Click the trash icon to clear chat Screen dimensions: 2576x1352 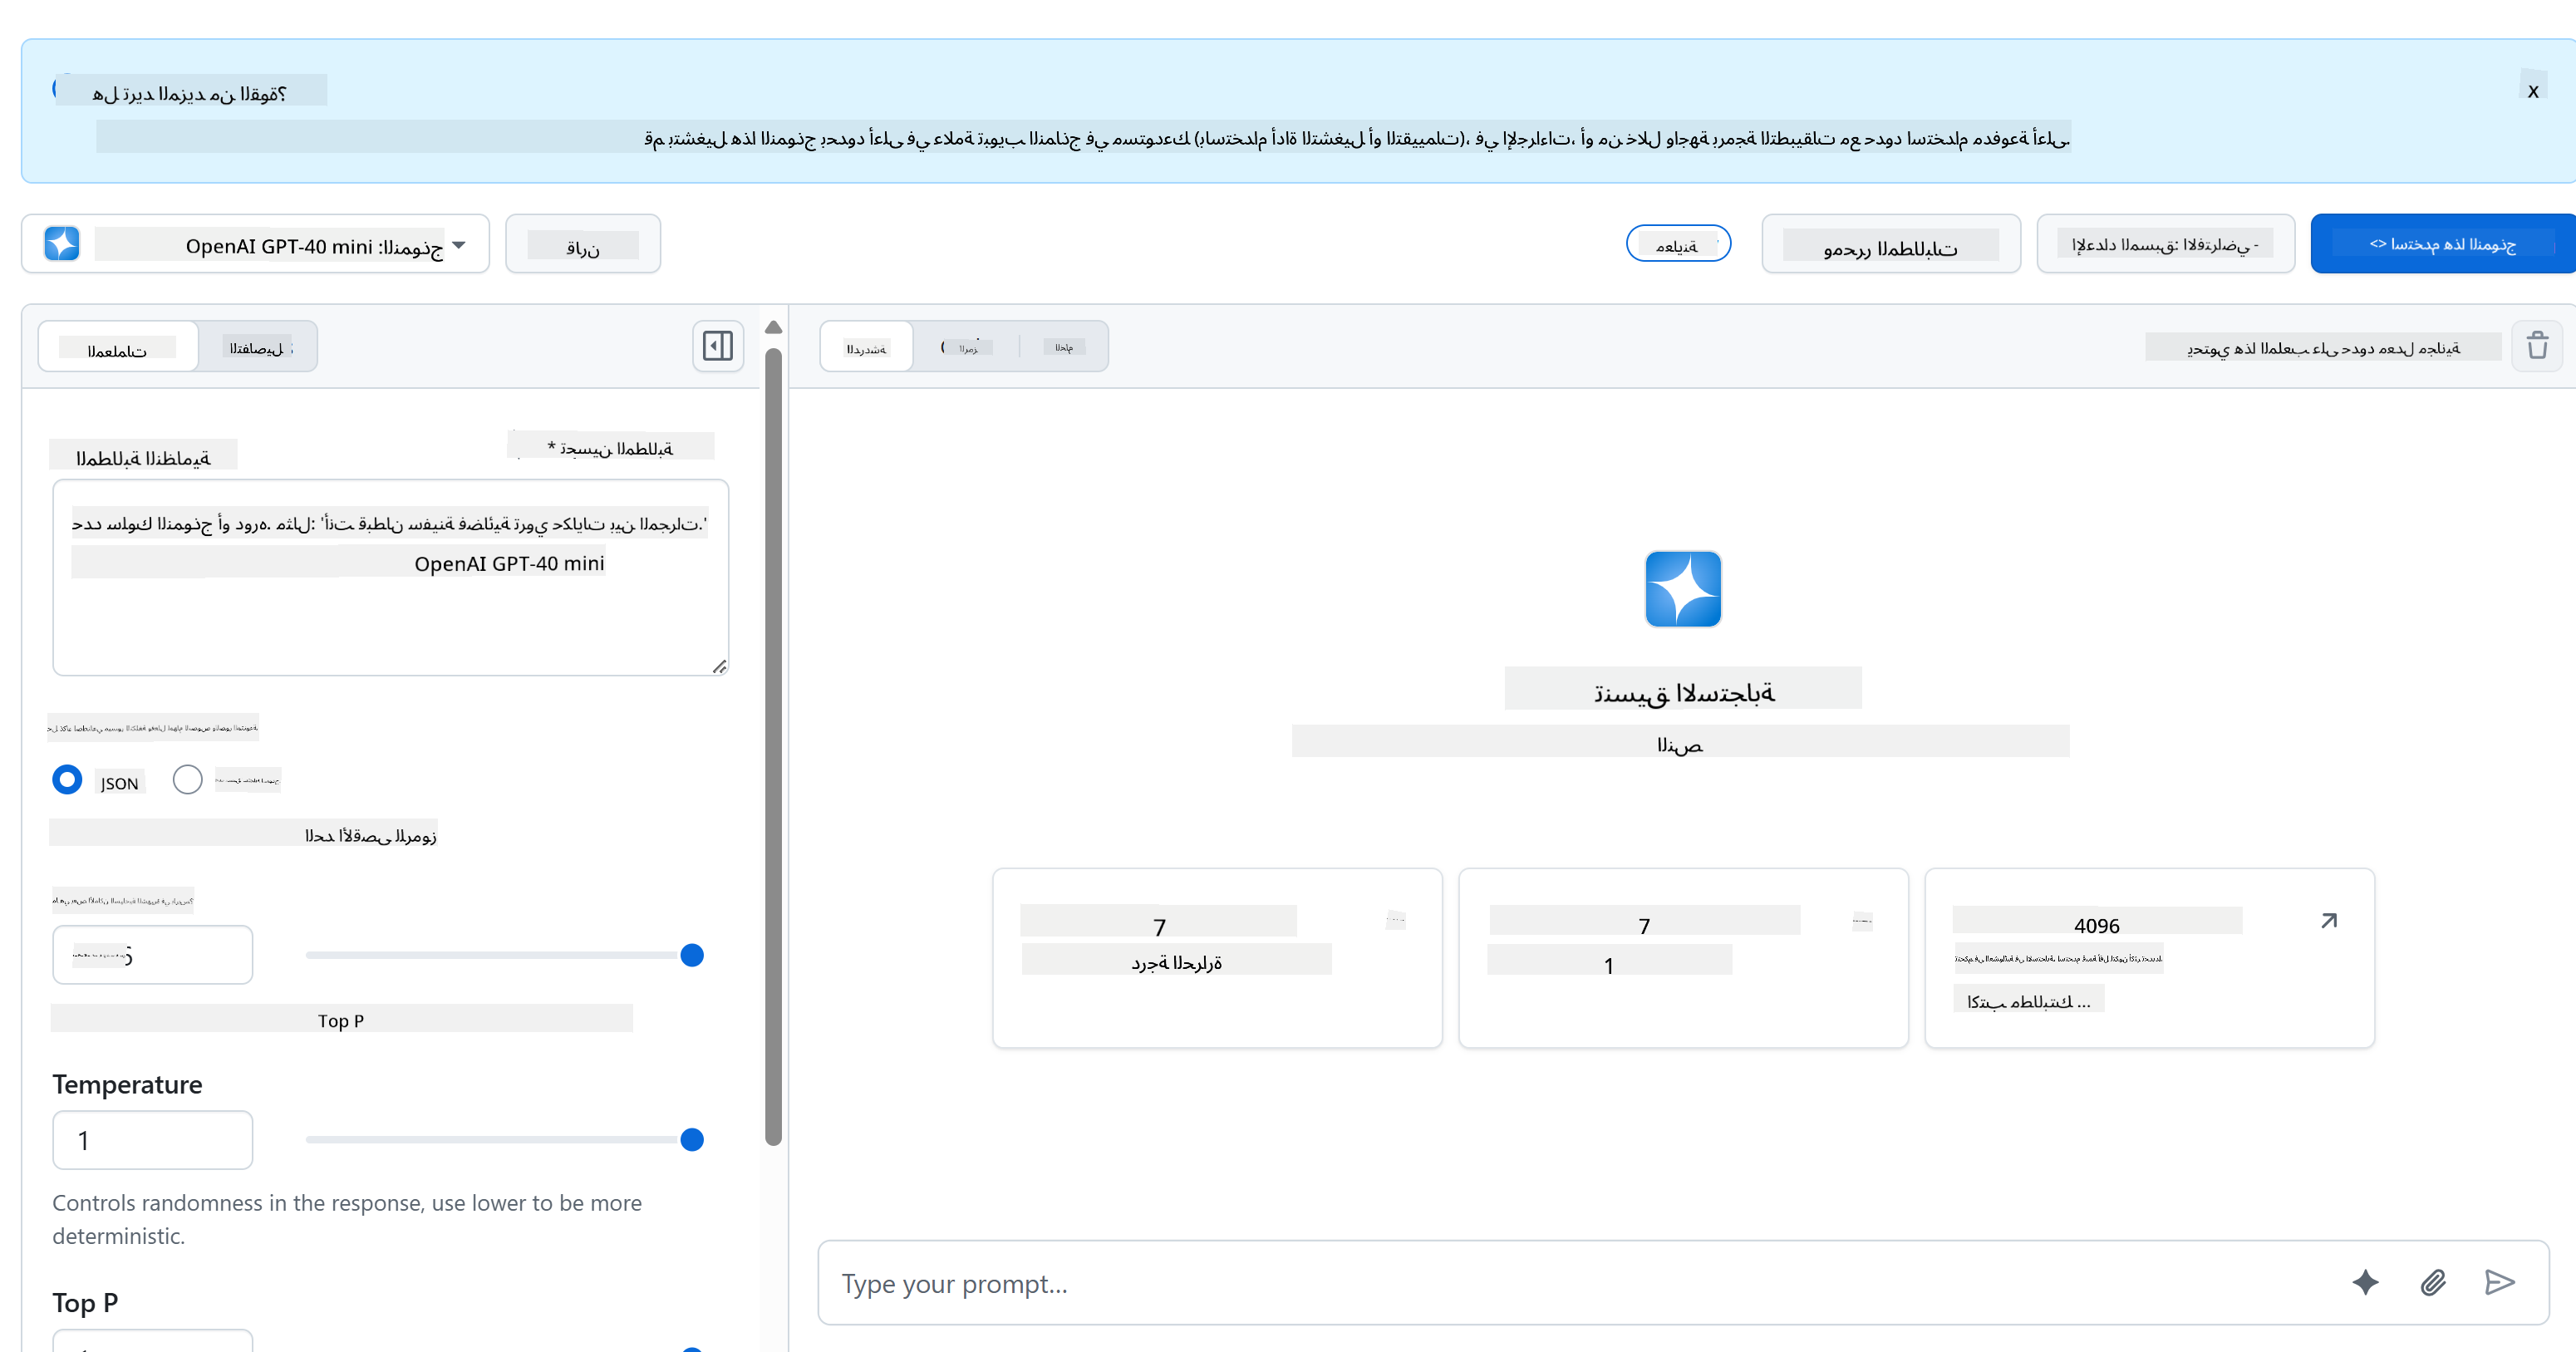[2537, 346]
